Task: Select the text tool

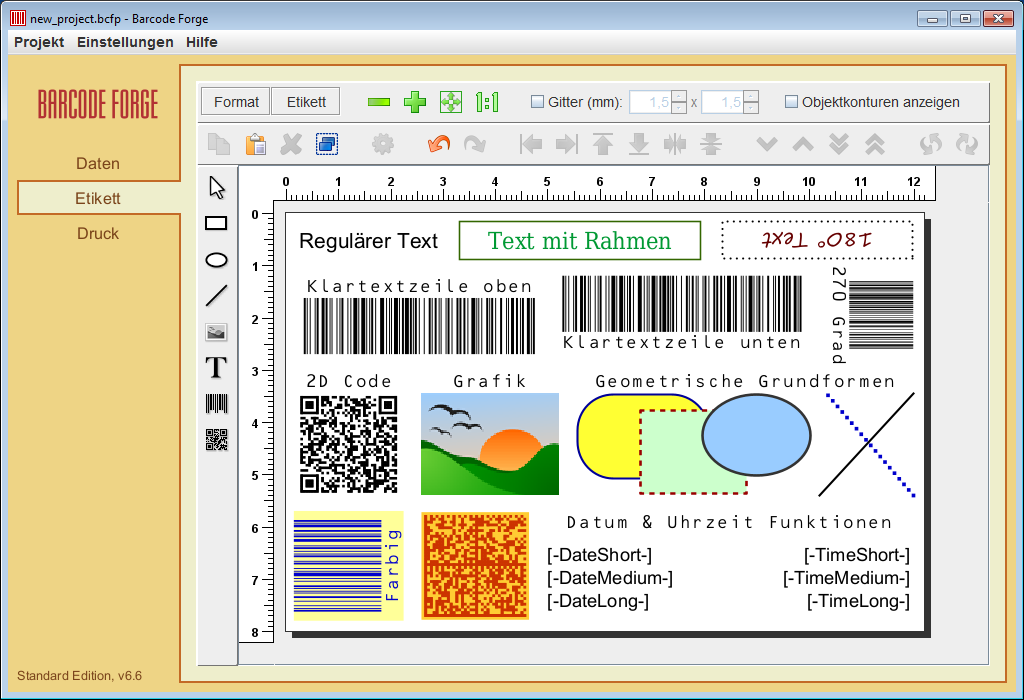Action: (217, 368)
